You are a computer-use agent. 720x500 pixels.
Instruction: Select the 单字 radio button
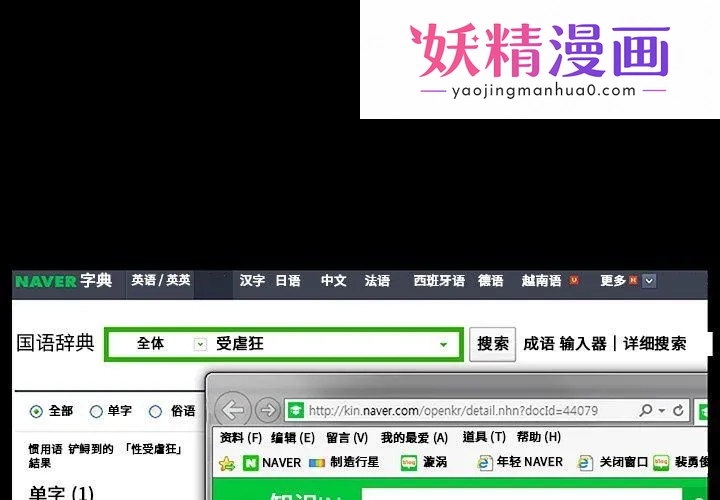96,411
